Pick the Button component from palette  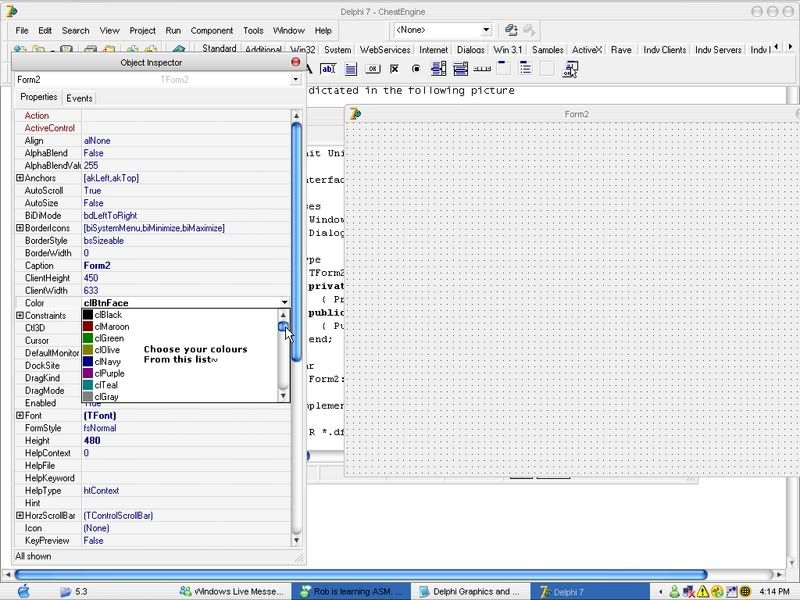(372, 69)
